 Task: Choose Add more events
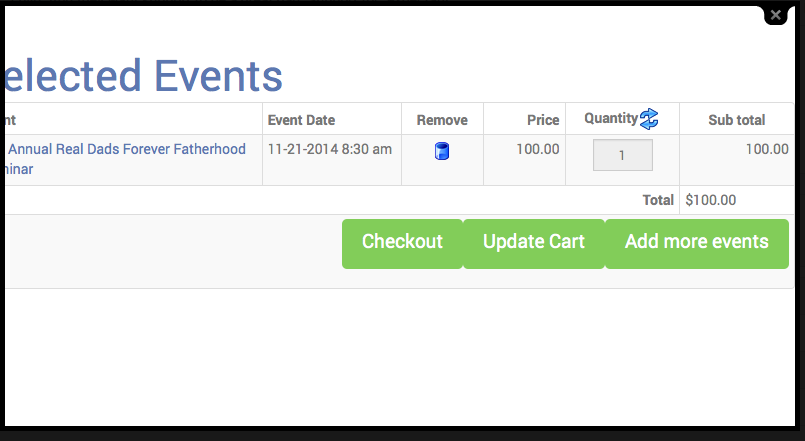696,242
